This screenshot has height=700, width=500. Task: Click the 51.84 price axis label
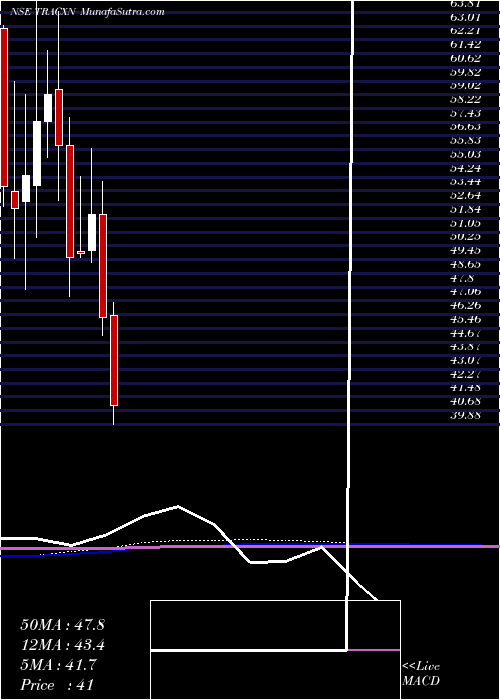click(466, 209)
